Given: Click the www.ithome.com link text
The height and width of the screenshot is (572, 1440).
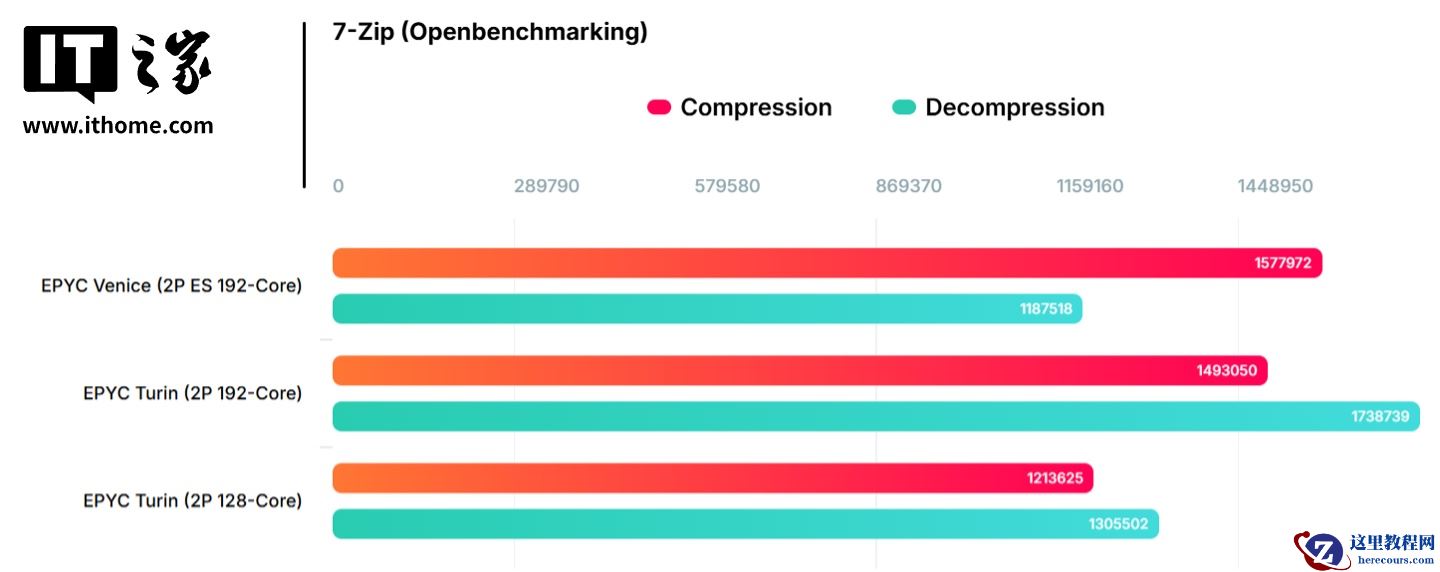Looking at the screenshot, I should click(118, 126).
